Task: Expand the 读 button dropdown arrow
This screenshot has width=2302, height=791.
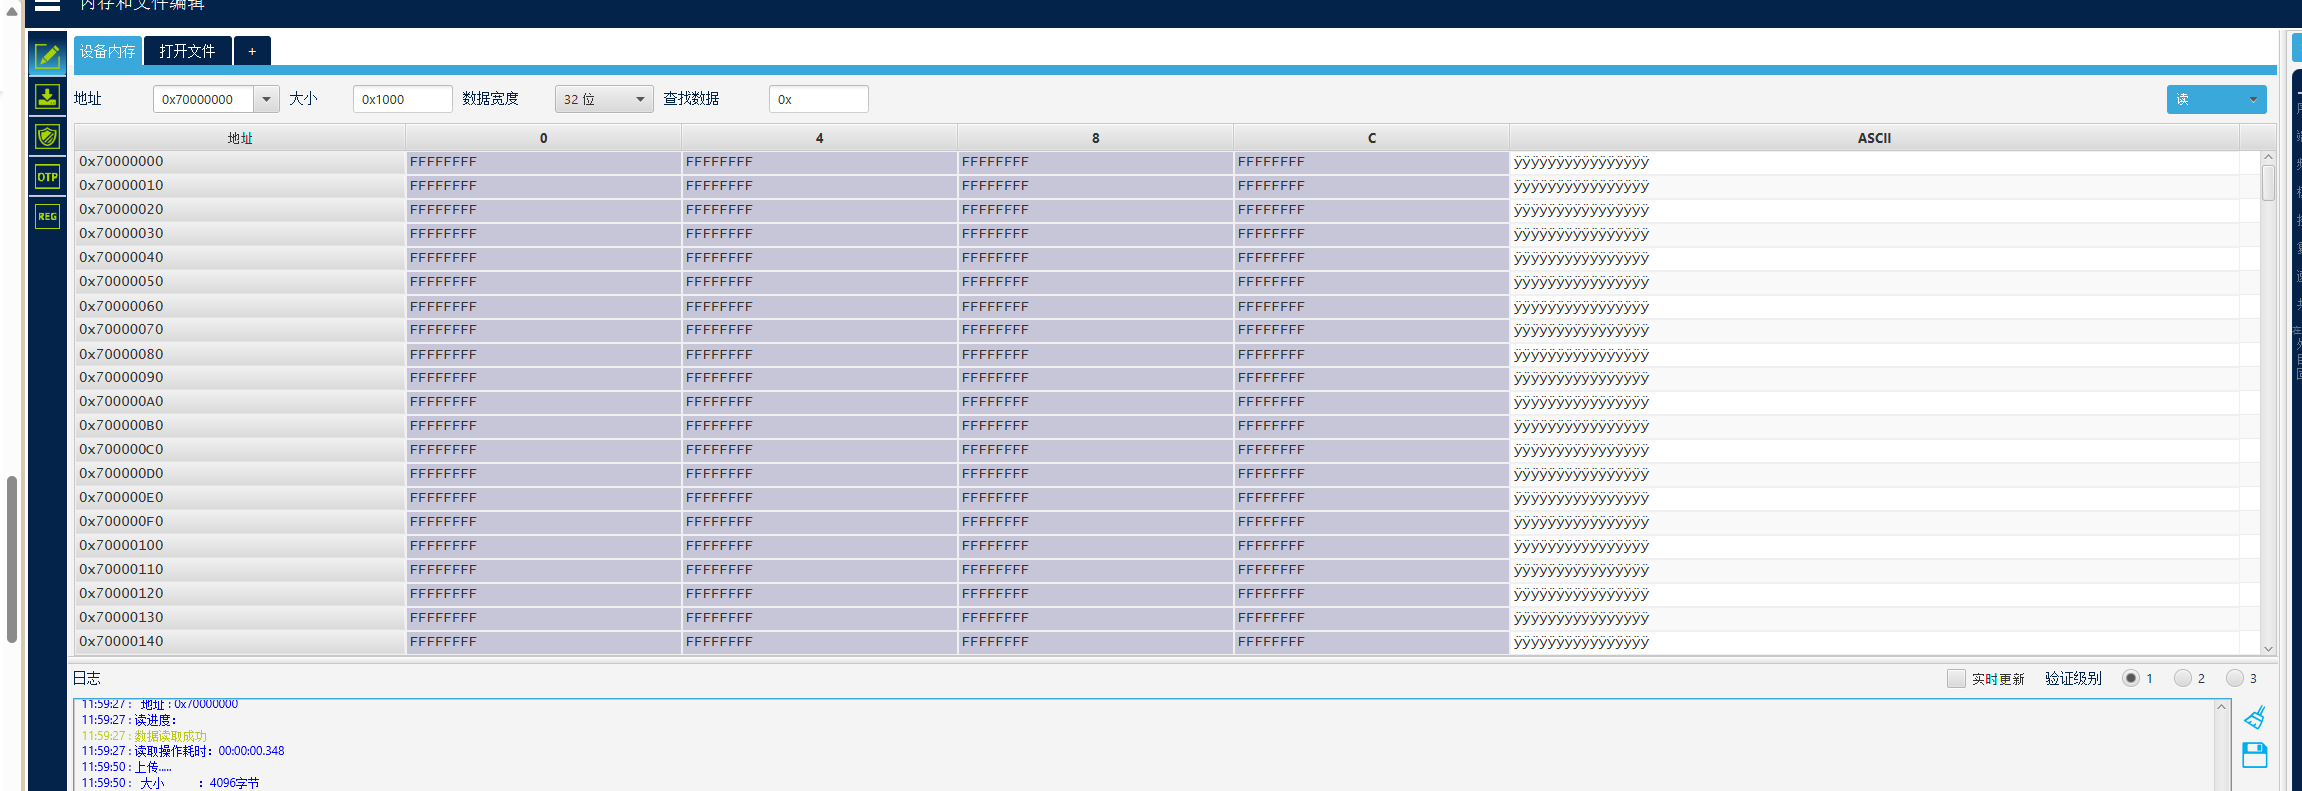Action: pyautogui.click(x=2253, y=99)
